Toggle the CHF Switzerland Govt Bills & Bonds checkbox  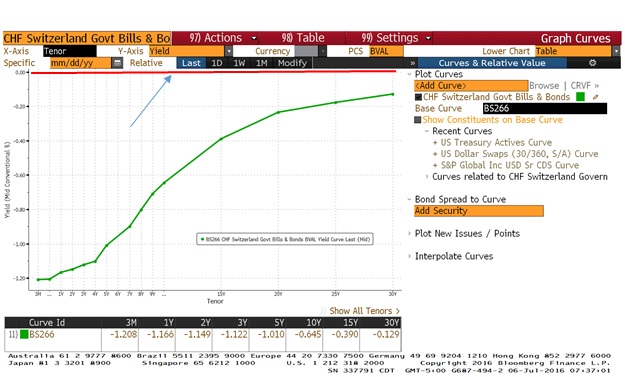(418, 97)
